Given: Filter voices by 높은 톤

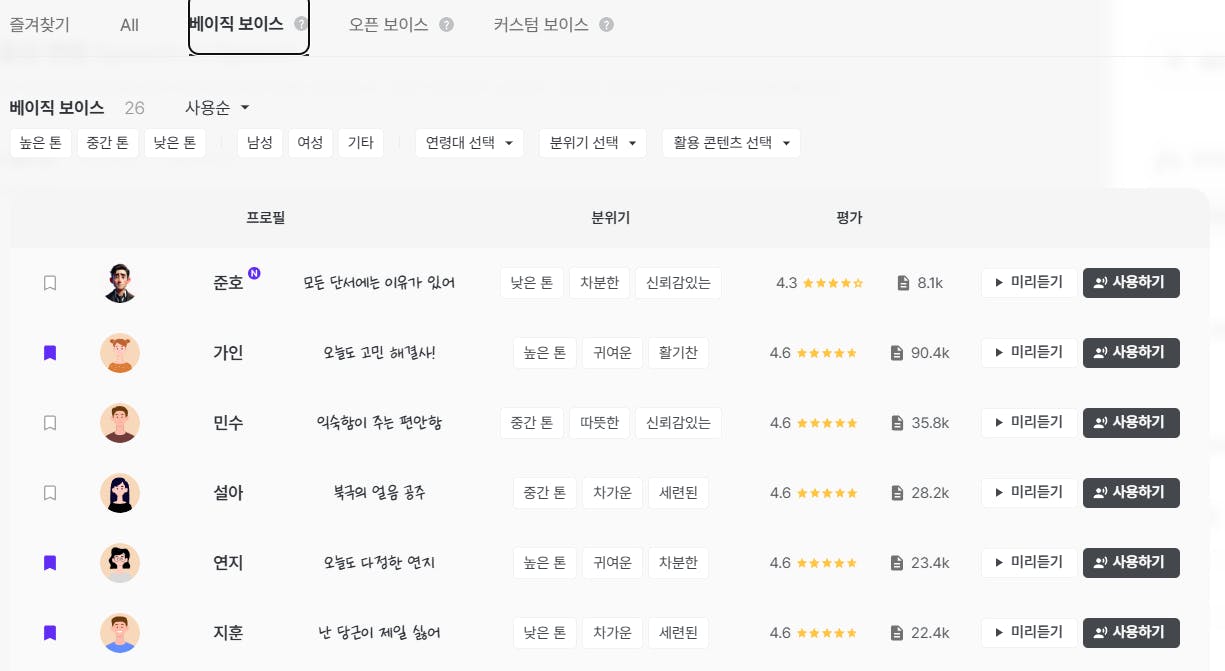Looking at the screenshot, I should pyautogui.click(x=41, y=143).
